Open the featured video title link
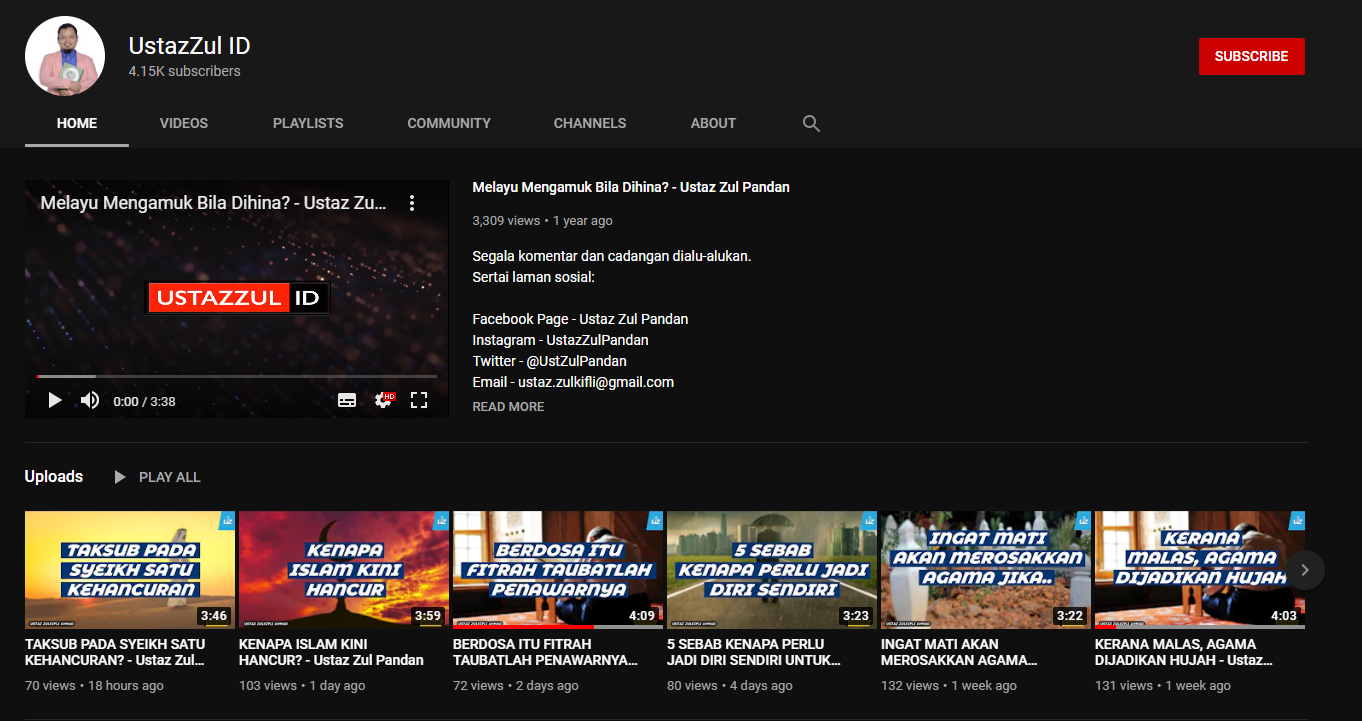1362x721 pixels. [x=631, y=187]
